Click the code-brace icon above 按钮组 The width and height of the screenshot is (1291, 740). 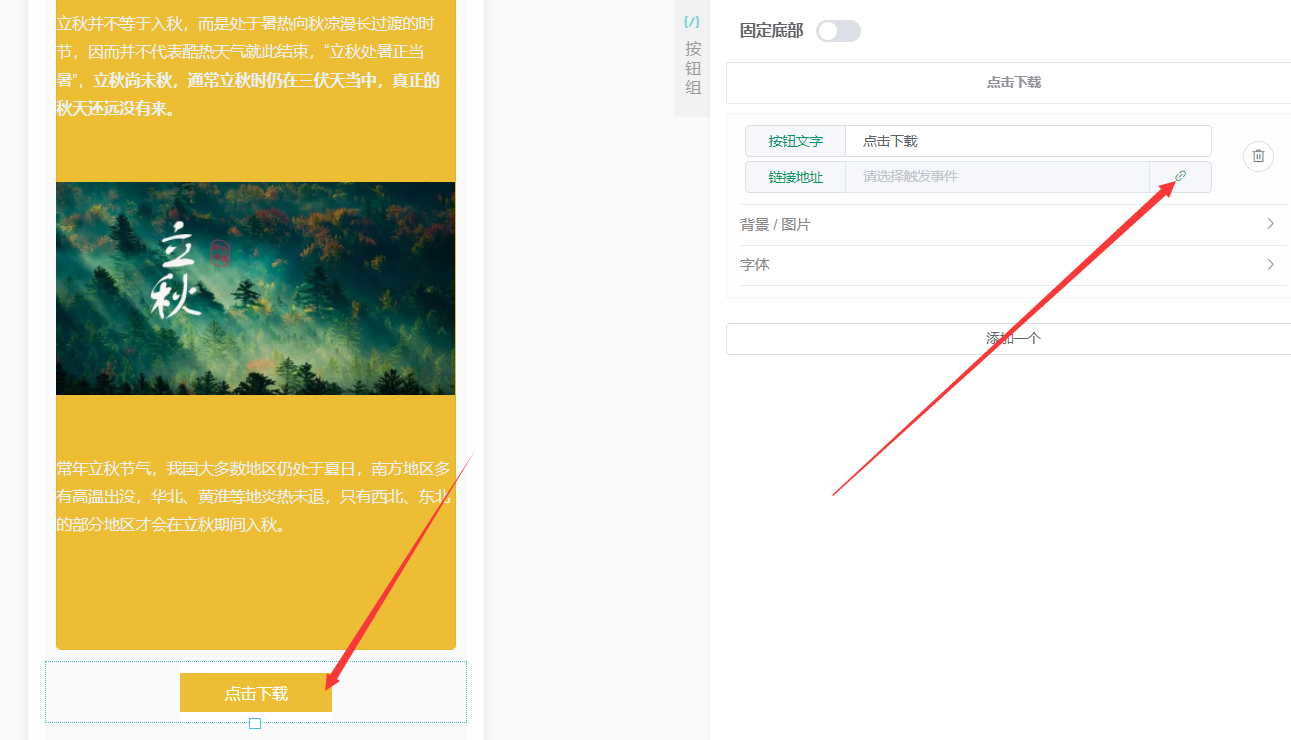tap(692, 21)
